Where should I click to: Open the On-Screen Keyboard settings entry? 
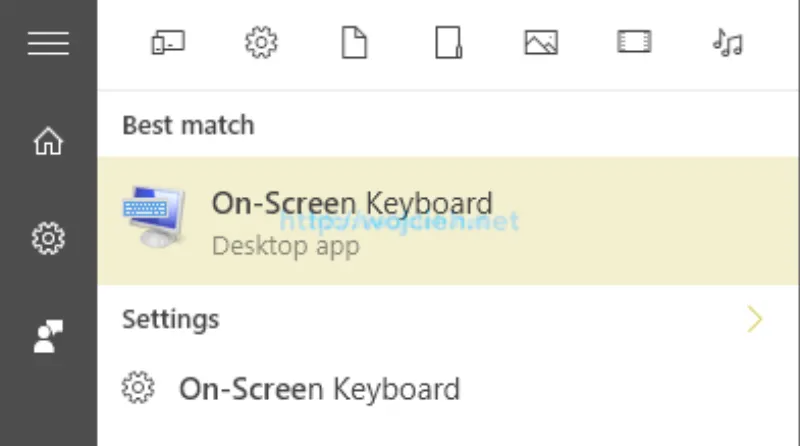319,388
